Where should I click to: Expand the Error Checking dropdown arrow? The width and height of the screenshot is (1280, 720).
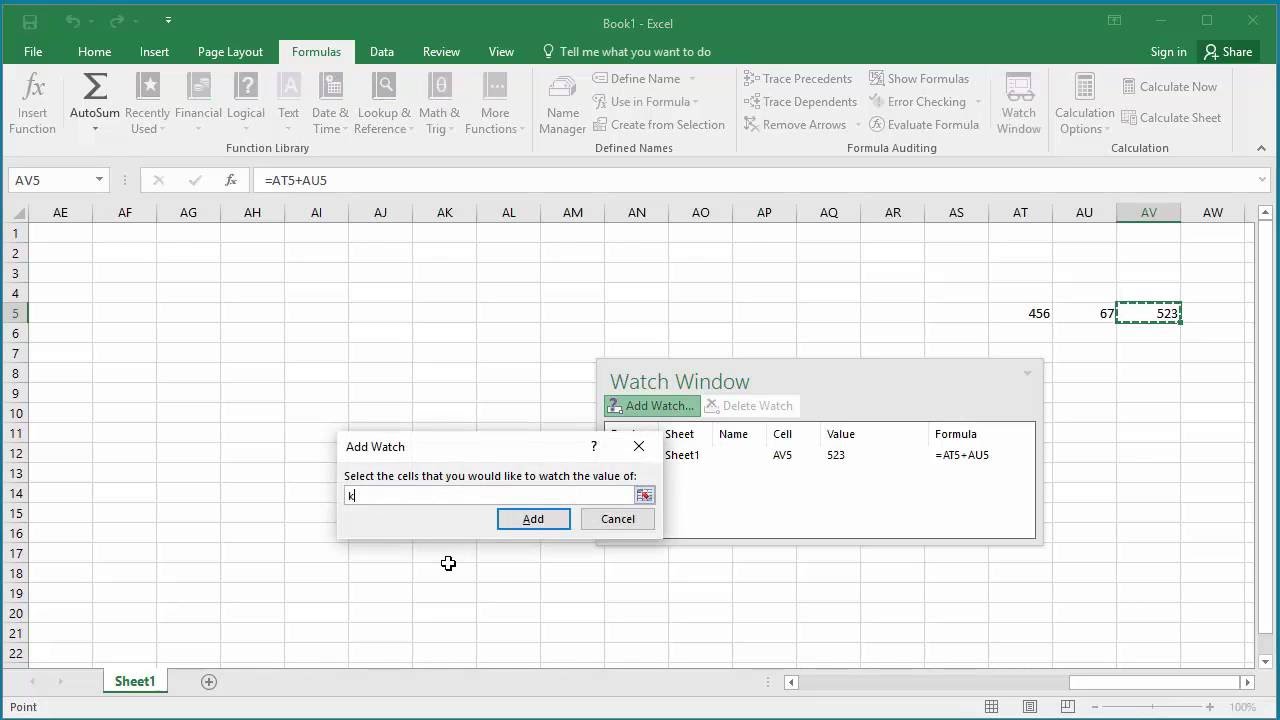point(978,101)
